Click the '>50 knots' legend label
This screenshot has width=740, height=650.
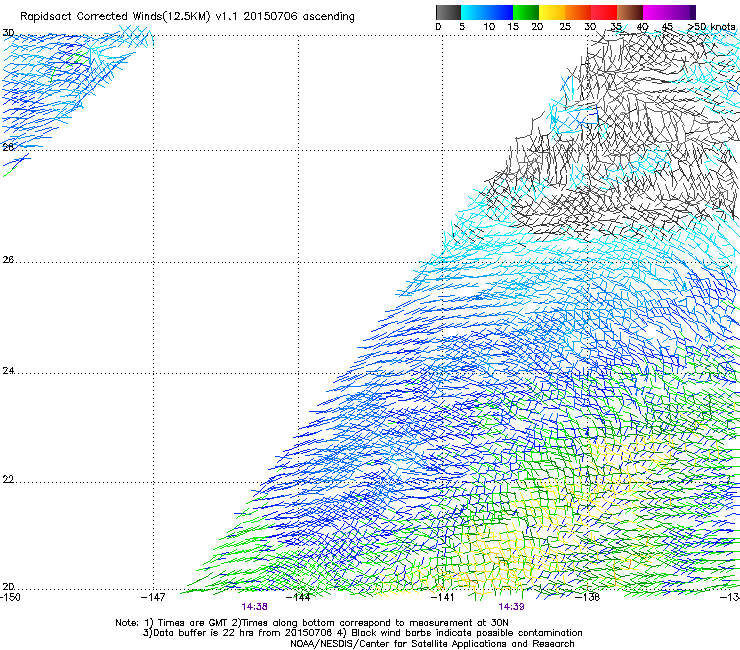tap(711, 27)
